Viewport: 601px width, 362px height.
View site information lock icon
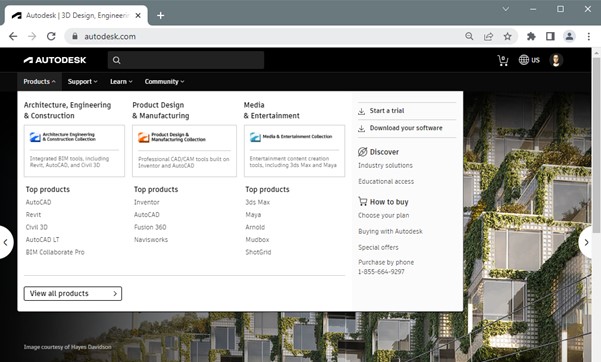click(75, 36)
